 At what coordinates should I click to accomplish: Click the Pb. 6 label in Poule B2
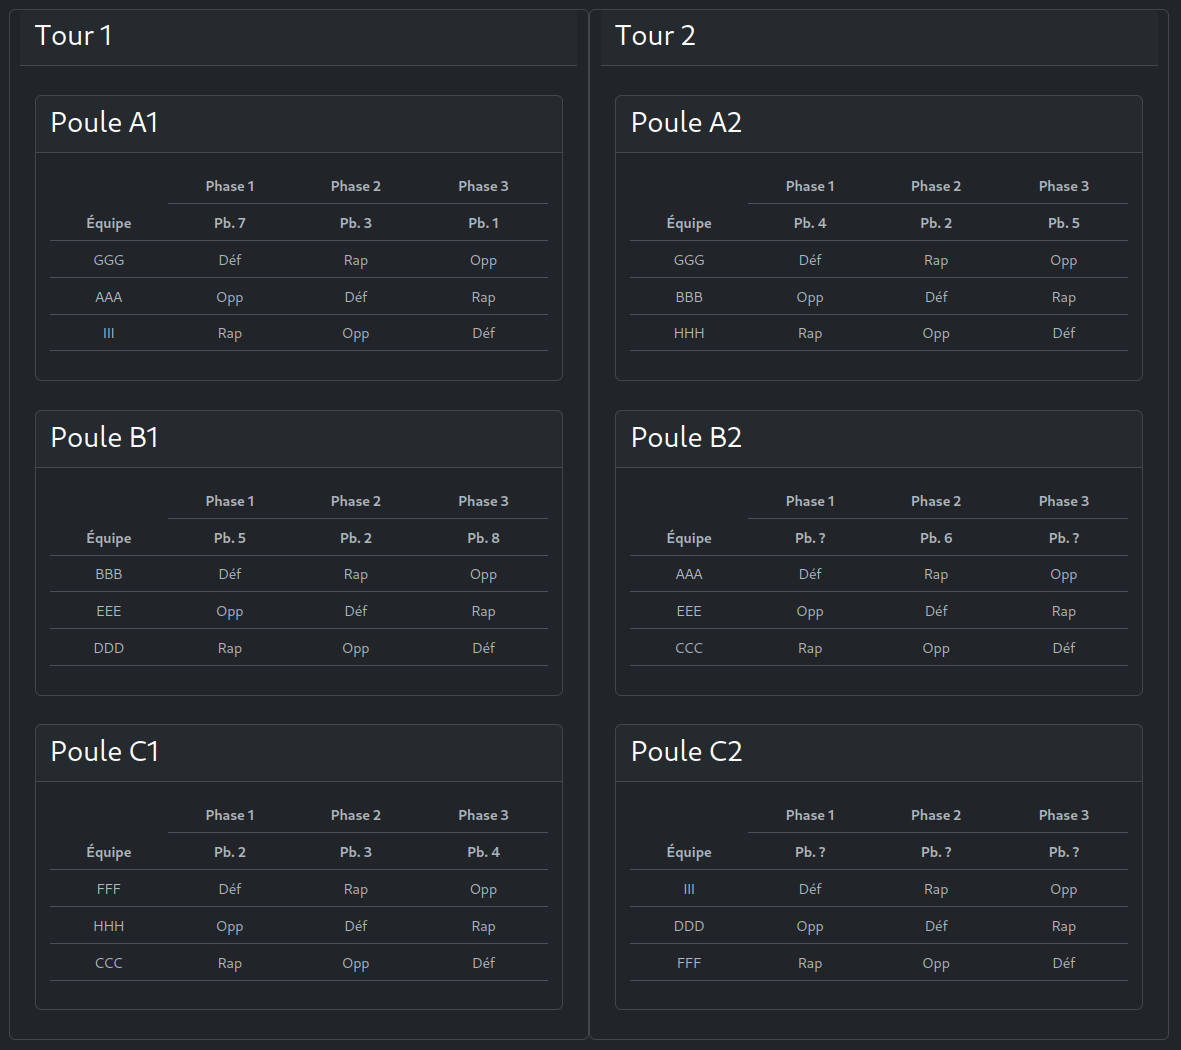[936, 537]
